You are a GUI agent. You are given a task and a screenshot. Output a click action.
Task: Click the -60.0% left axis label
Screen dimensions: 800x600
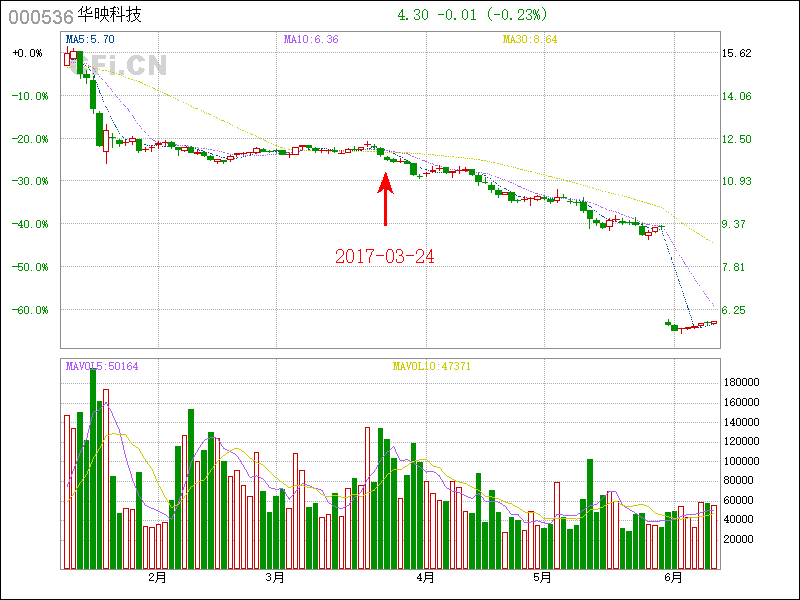(x=30, y=310)
